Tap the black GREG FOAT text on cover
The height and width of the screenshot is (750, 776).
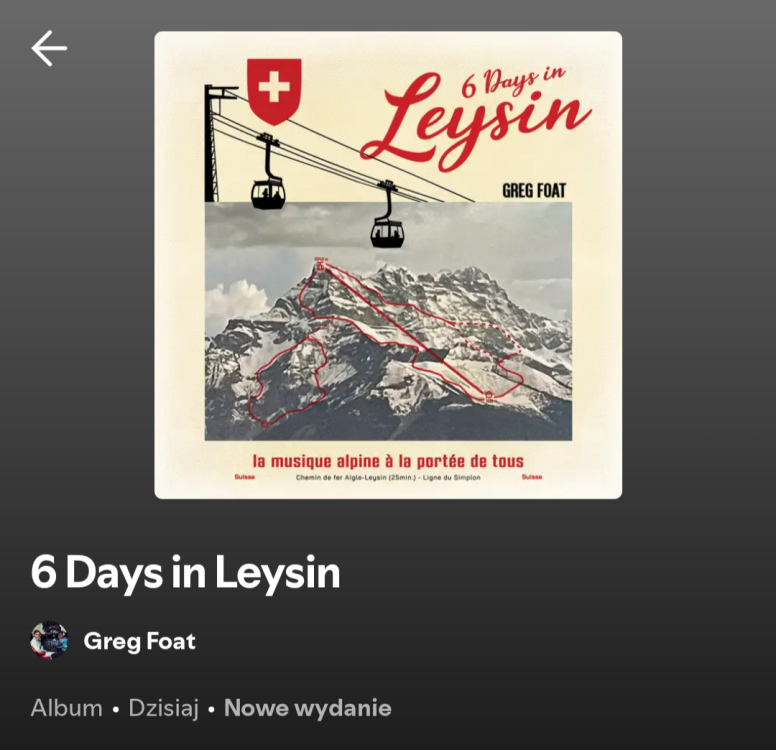point(534,191)
